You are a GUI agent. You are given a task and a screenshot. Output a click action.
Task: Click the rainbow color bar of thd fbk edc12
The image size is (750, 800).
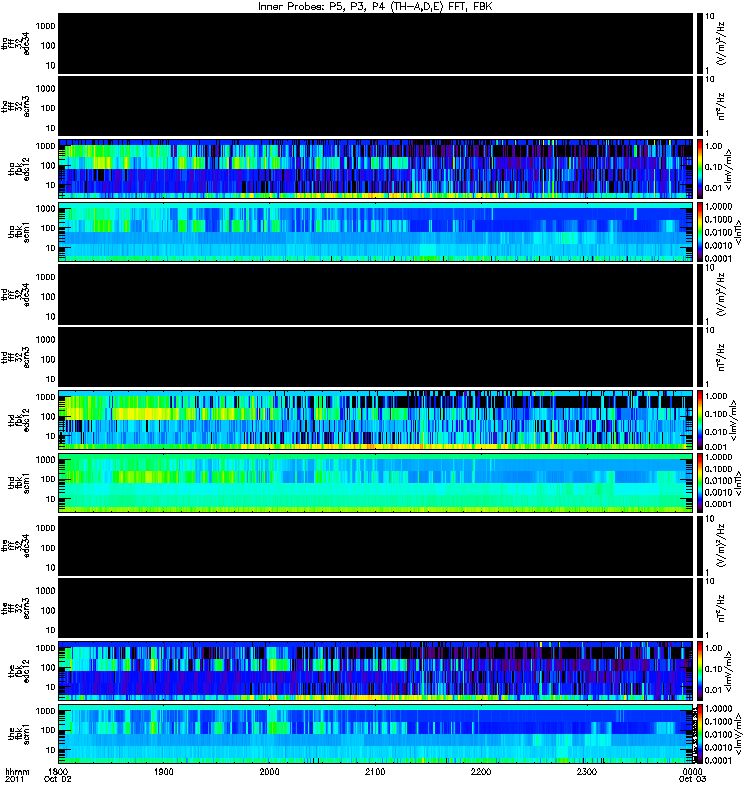[700, 420]
